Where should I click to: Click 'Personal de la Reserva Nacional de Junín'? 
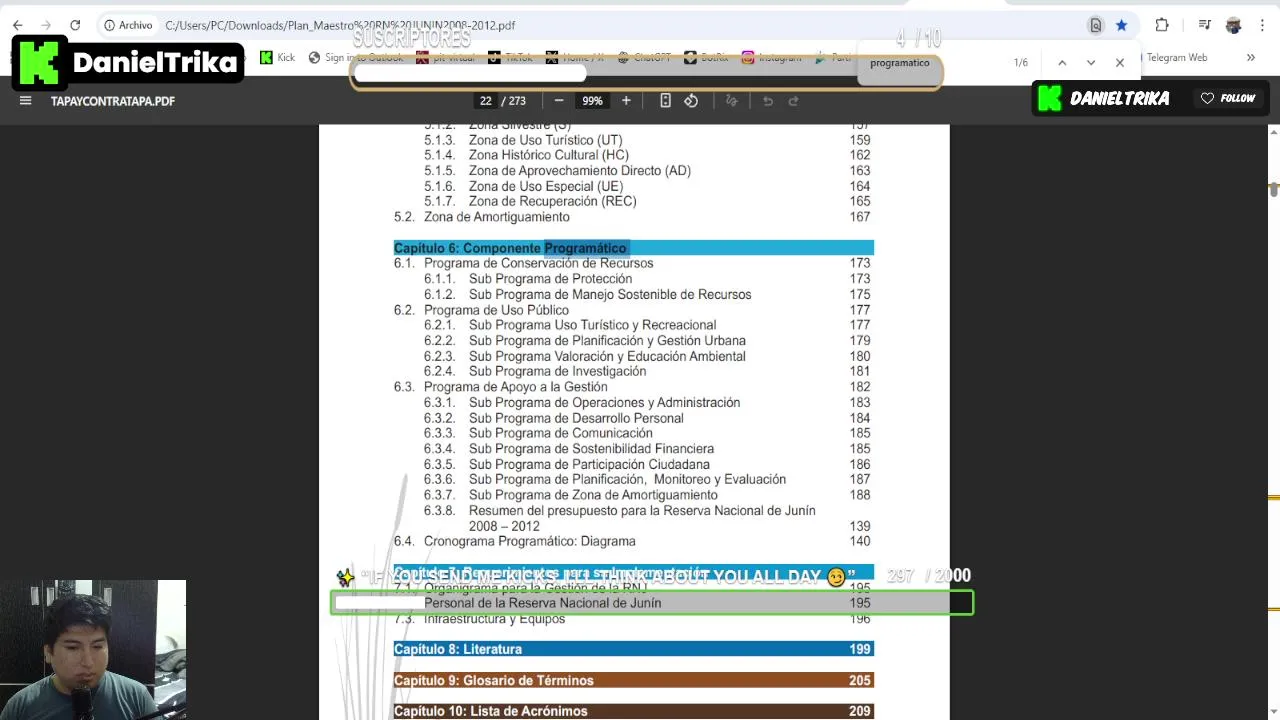(543, 603)
